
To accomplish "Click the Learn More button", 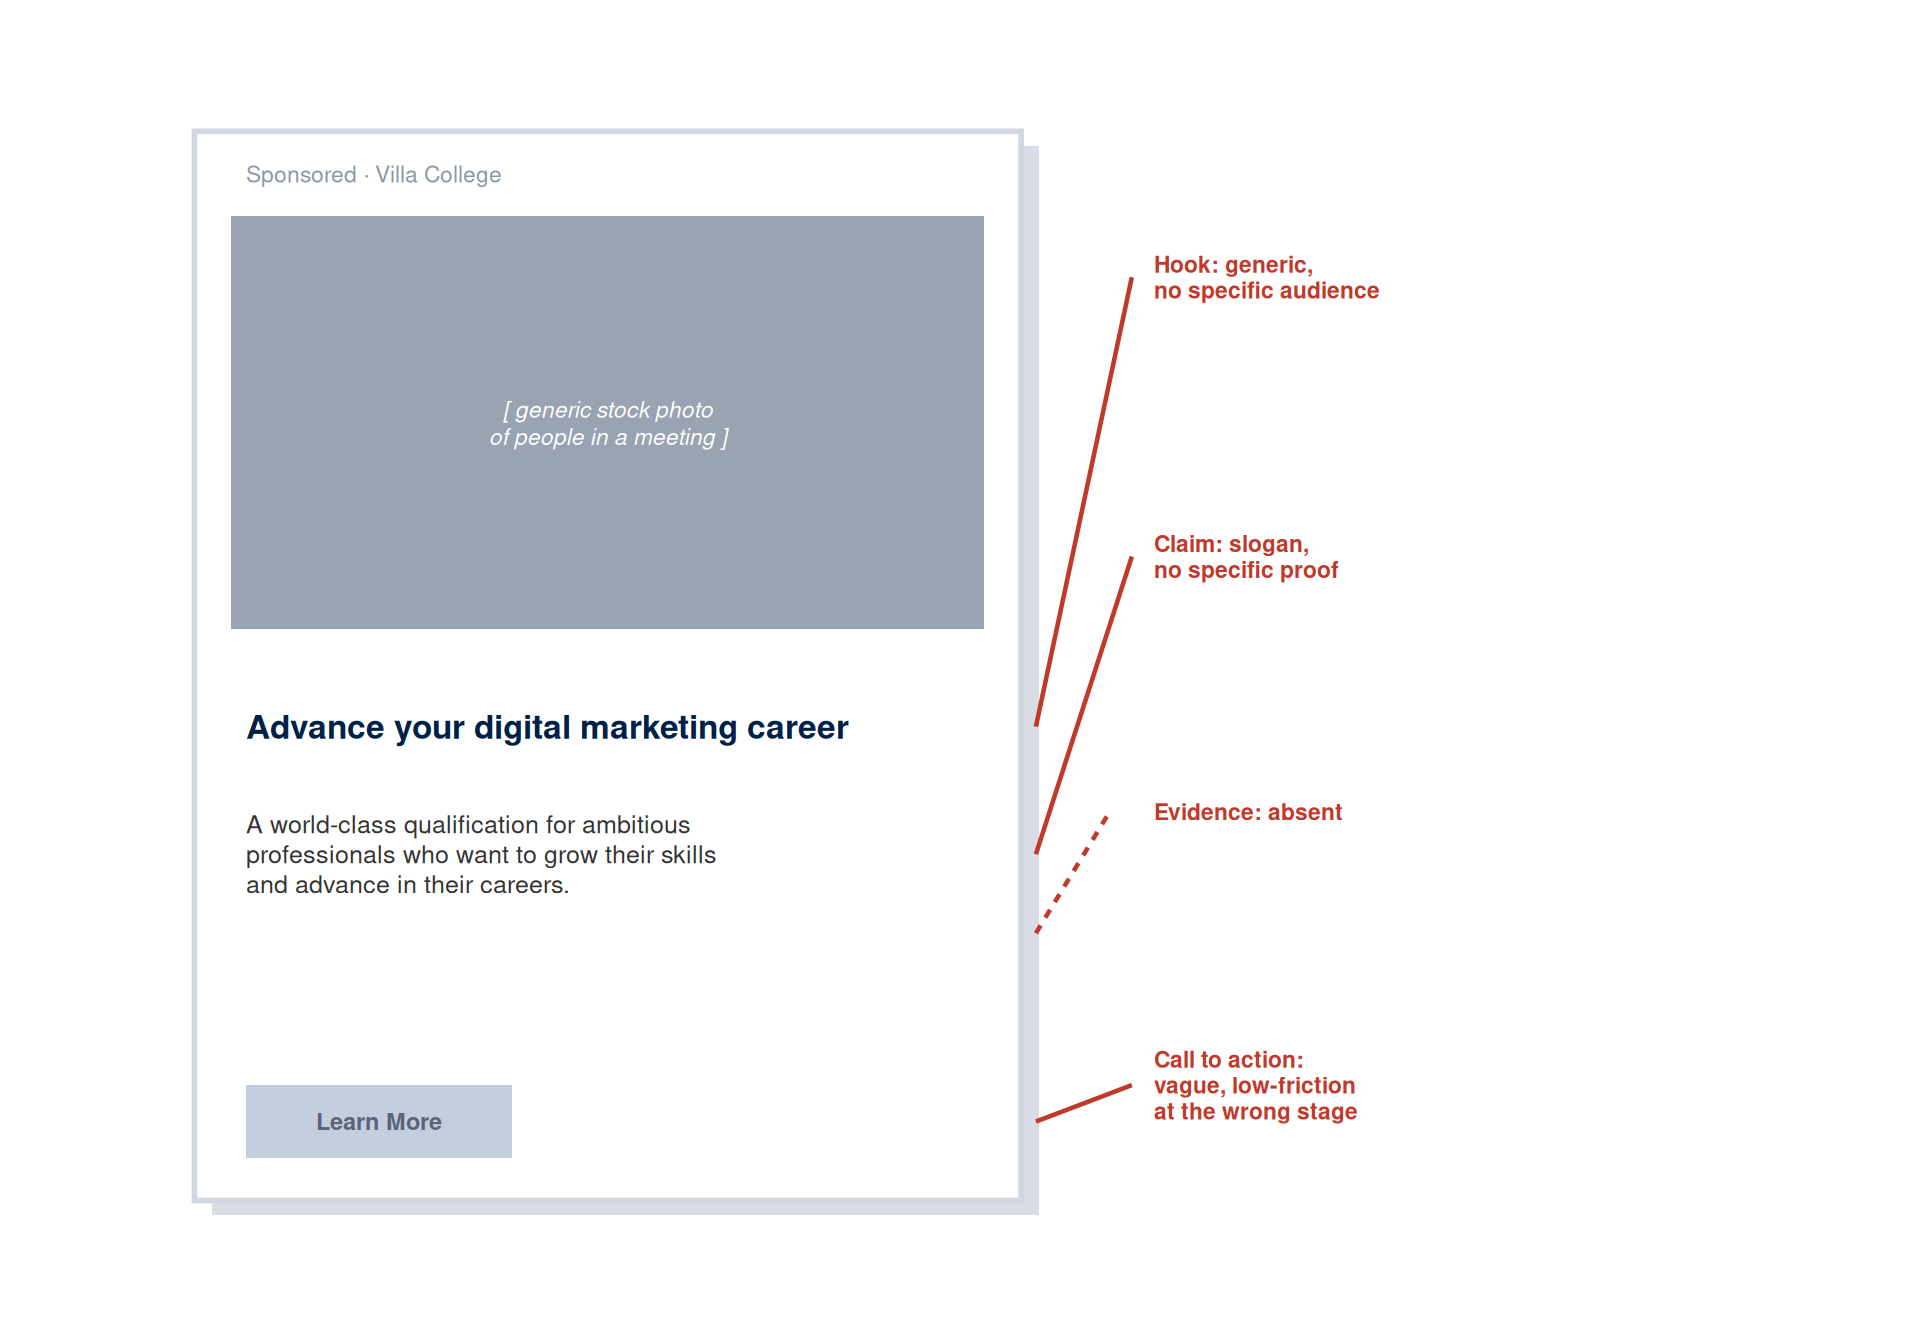I will 379,1121.
